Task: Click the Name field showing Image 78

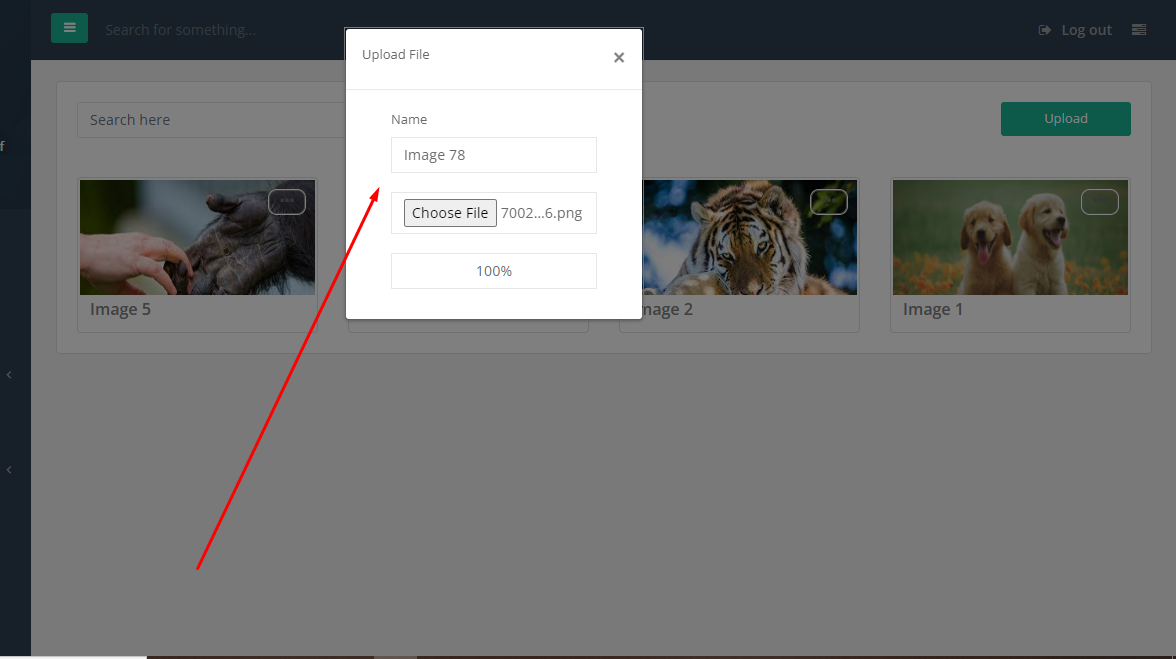Action: click(x=493, y=154)
